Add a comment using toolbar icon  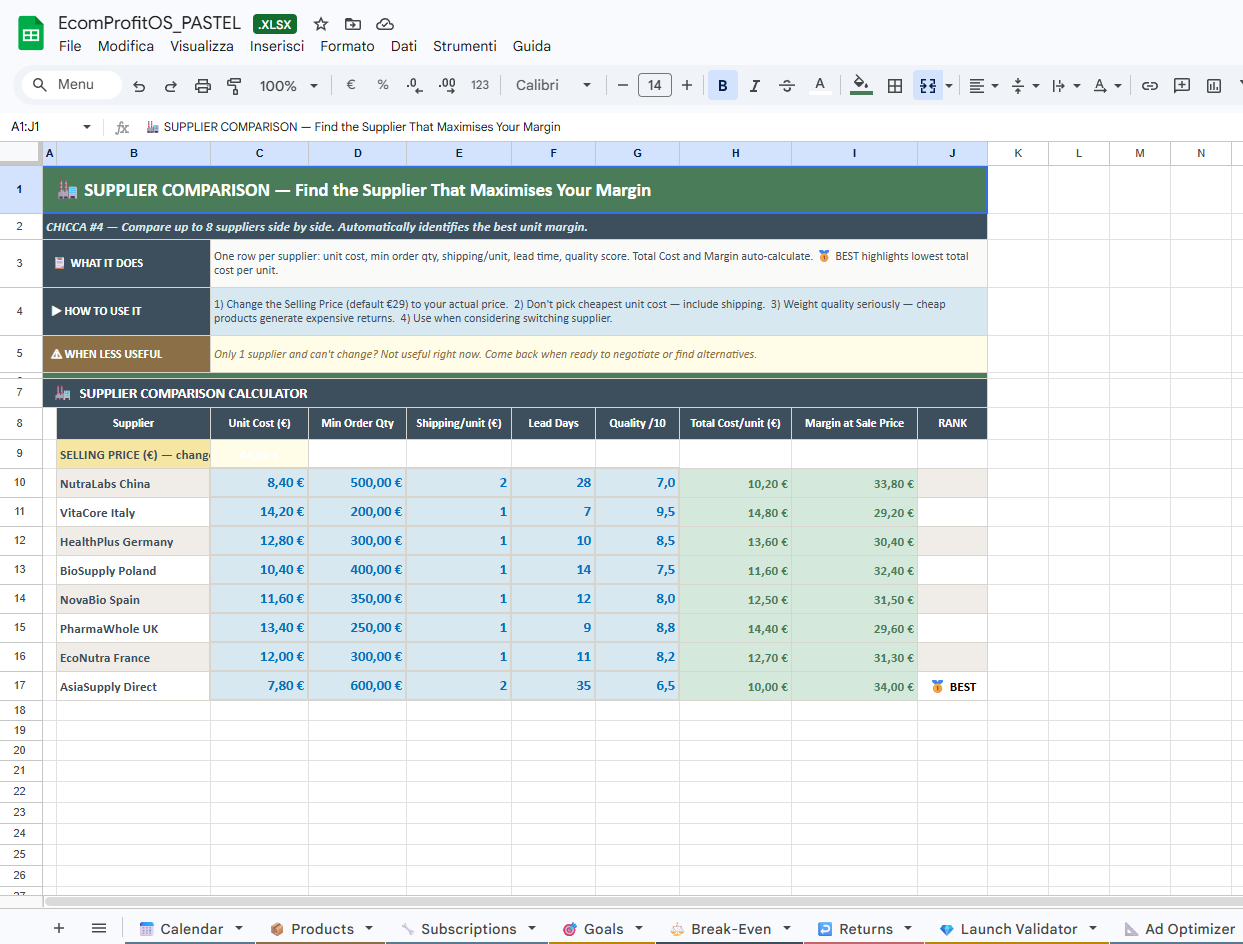tap(1182, 86)
